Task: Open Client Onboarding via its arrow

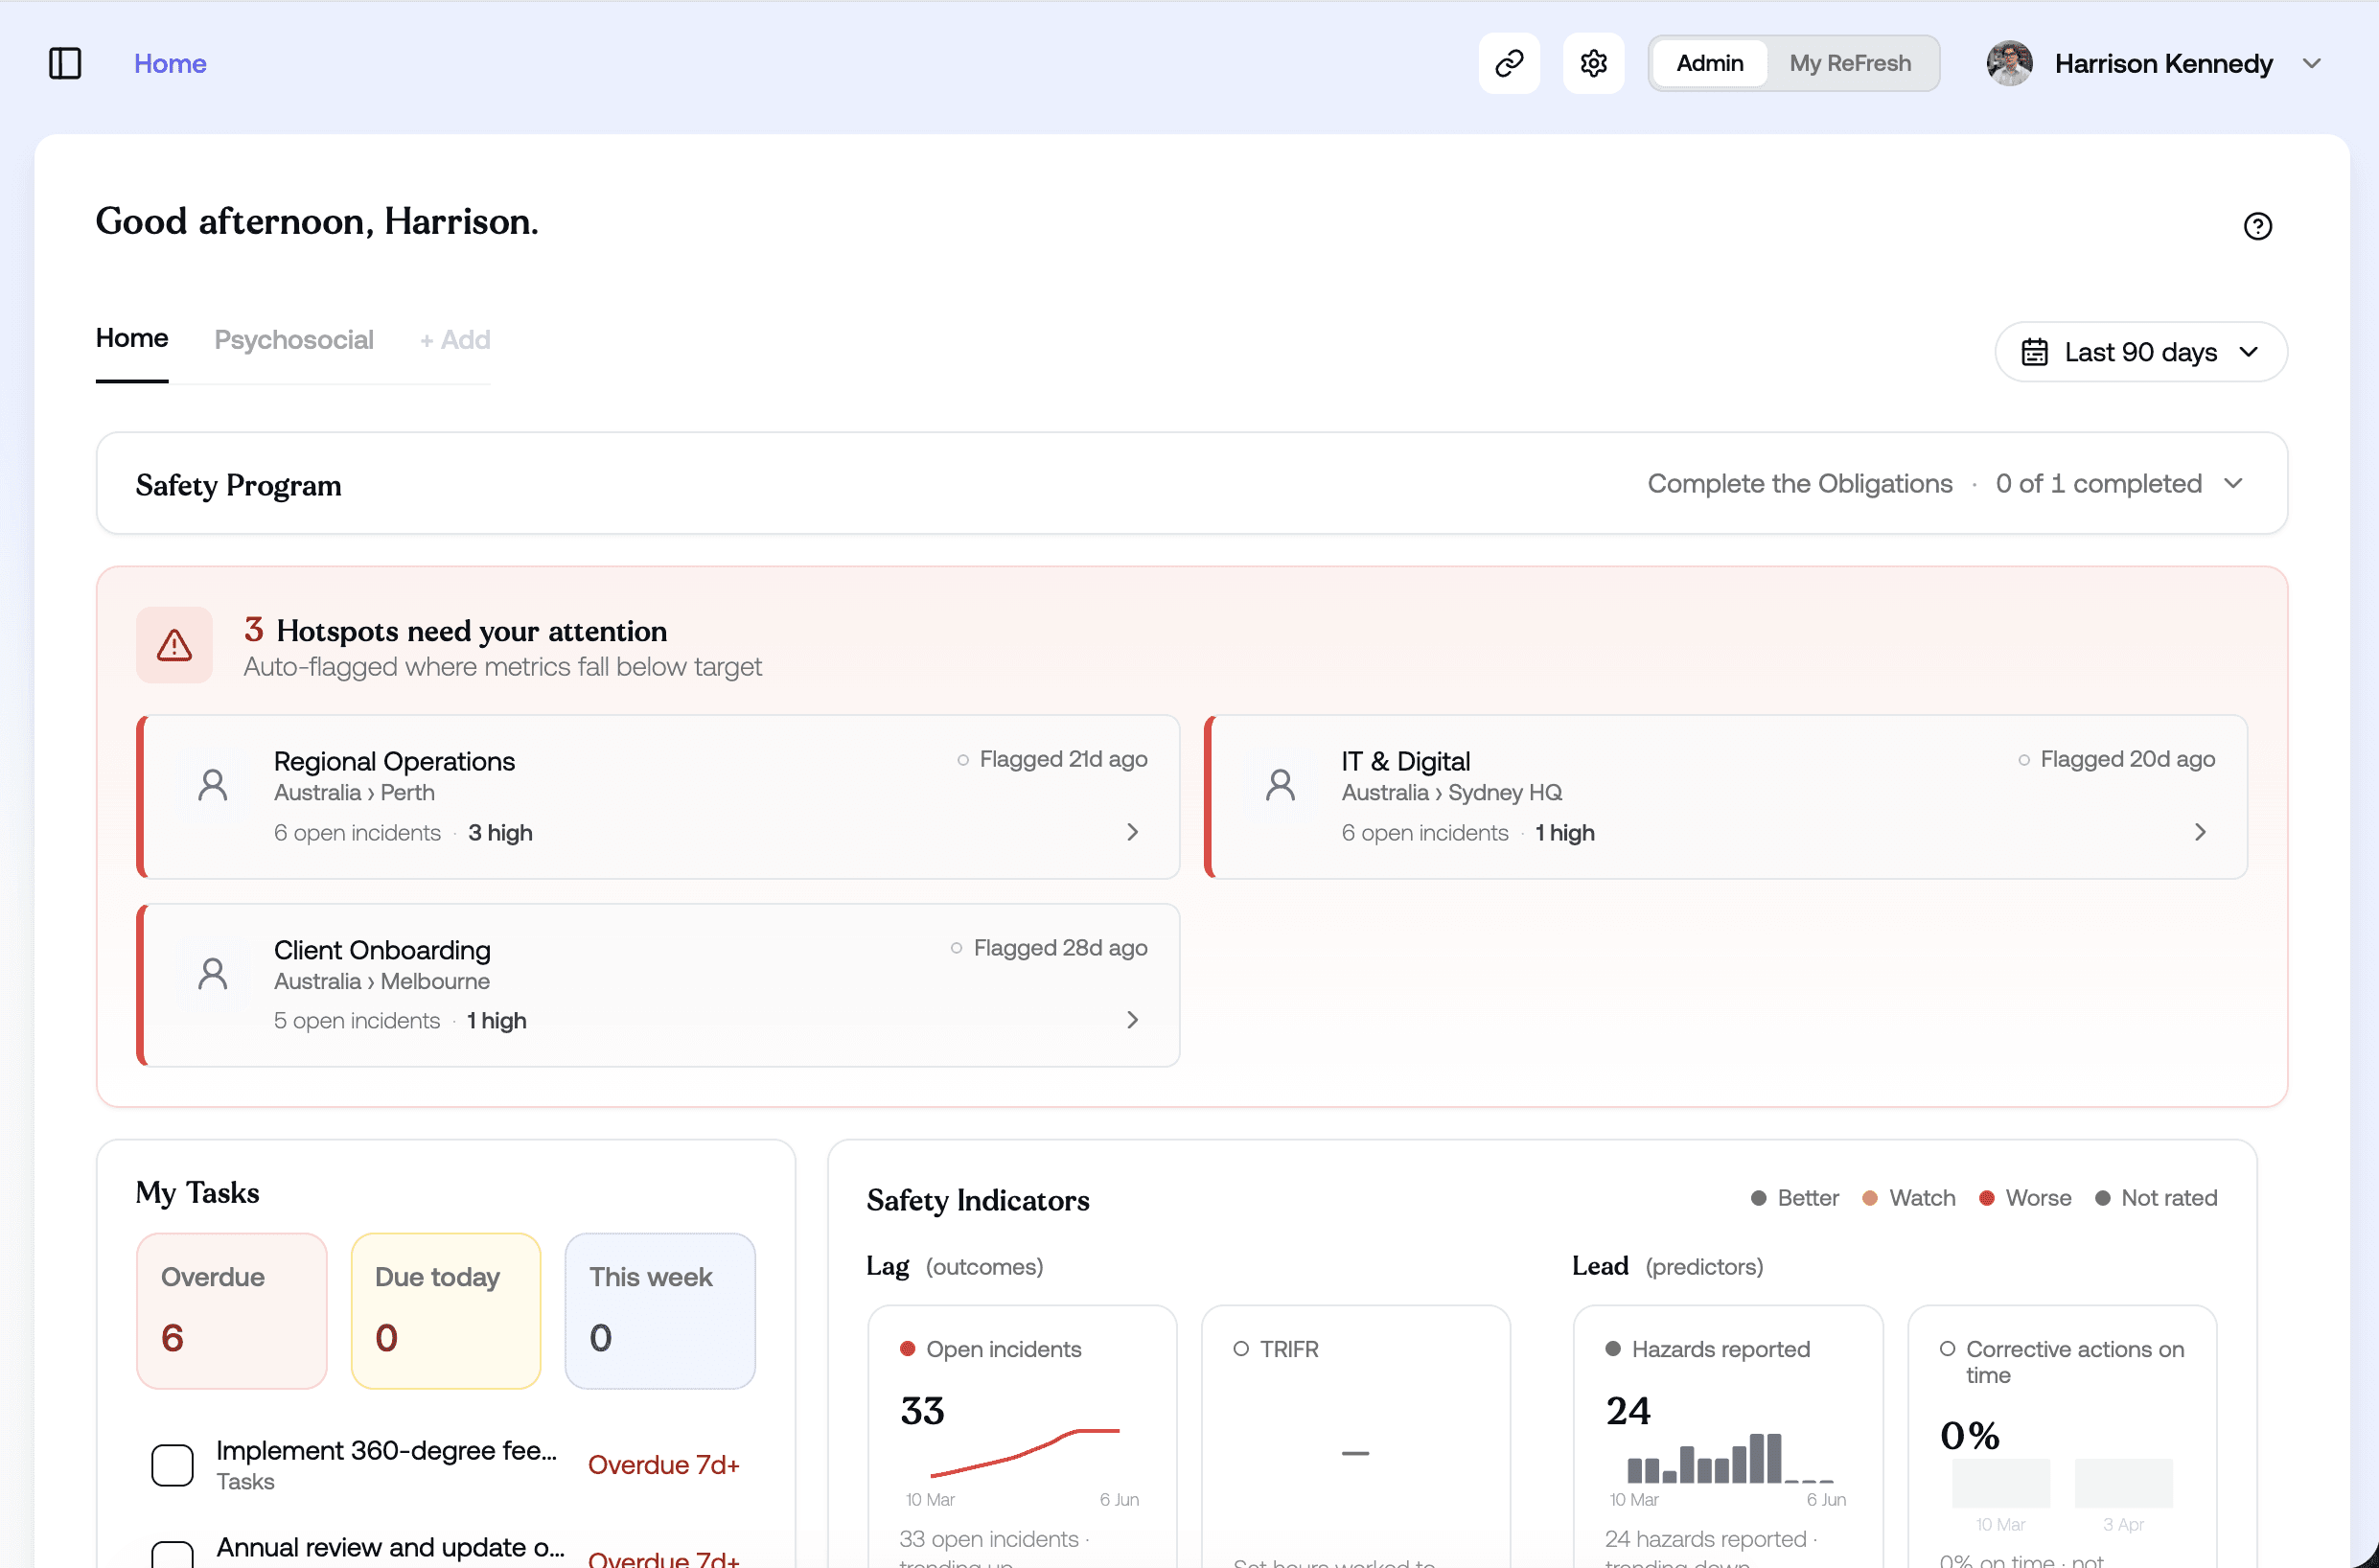Action: click(x=1132, y=1020)
